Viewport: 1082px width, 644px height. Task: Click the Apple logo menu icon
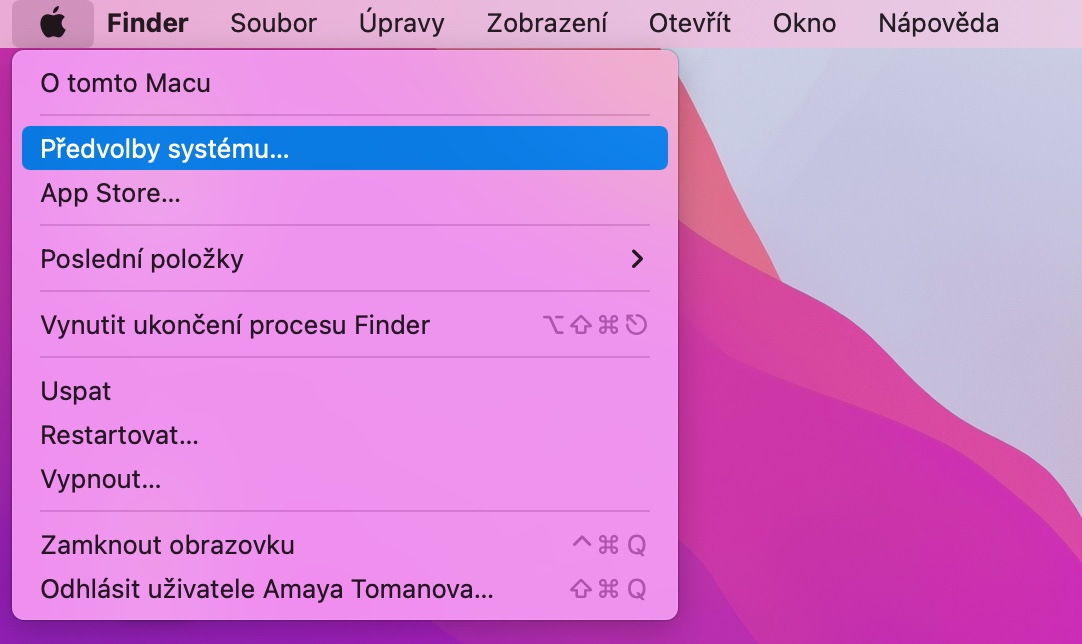tap(53, 23)
